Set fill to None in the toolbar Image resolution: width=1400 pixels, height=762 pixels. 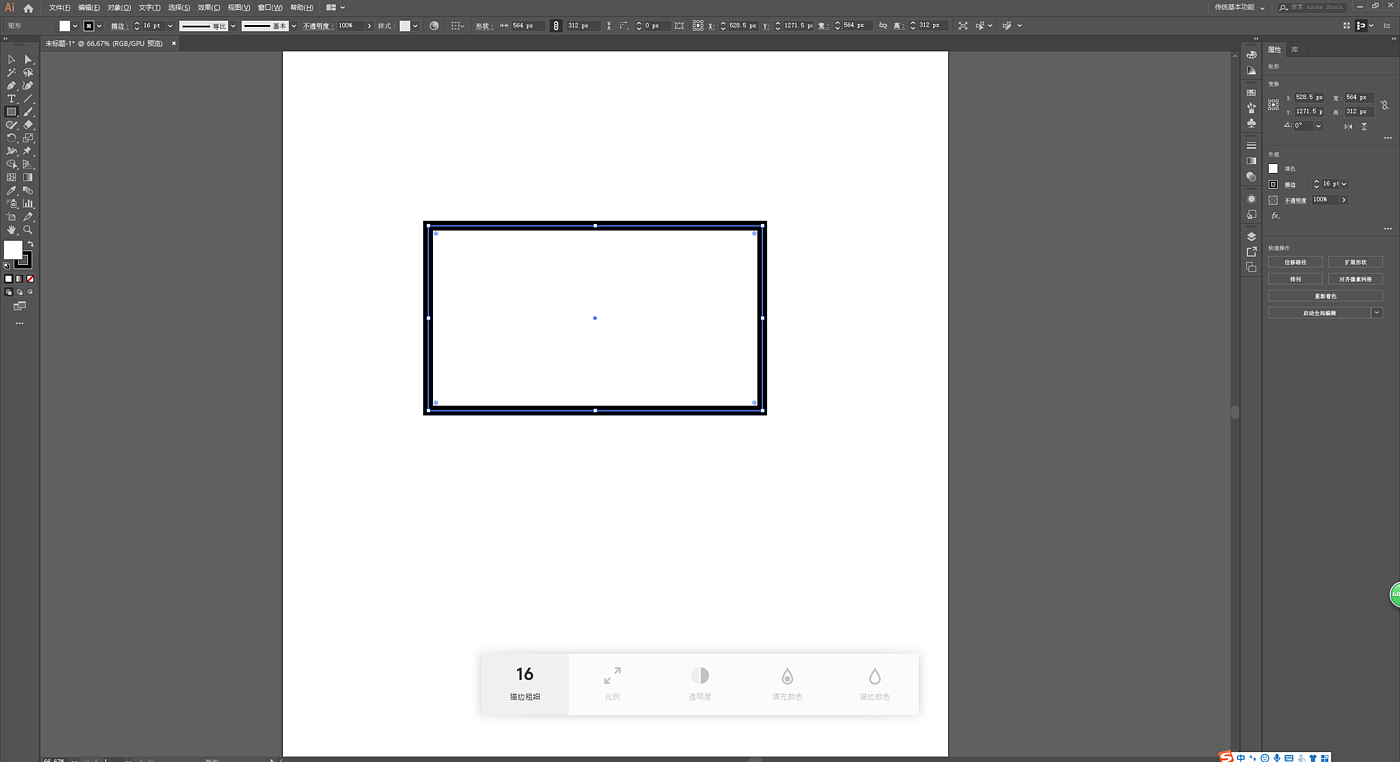pyautogui.click(x=31, y=279)
